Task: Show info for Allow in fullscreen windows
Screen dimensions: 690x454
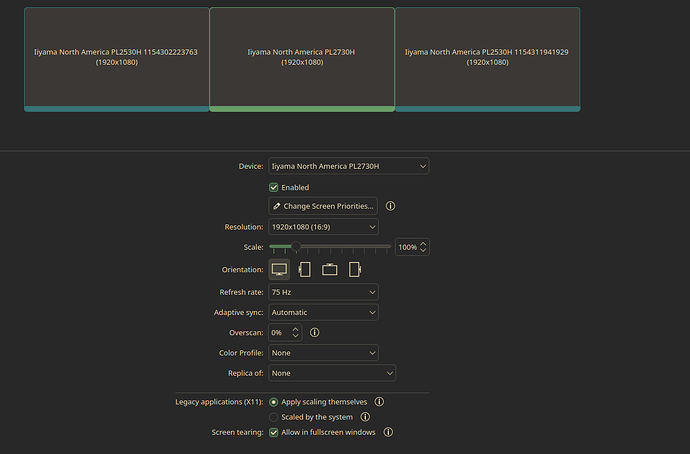Action: (388, 432)
